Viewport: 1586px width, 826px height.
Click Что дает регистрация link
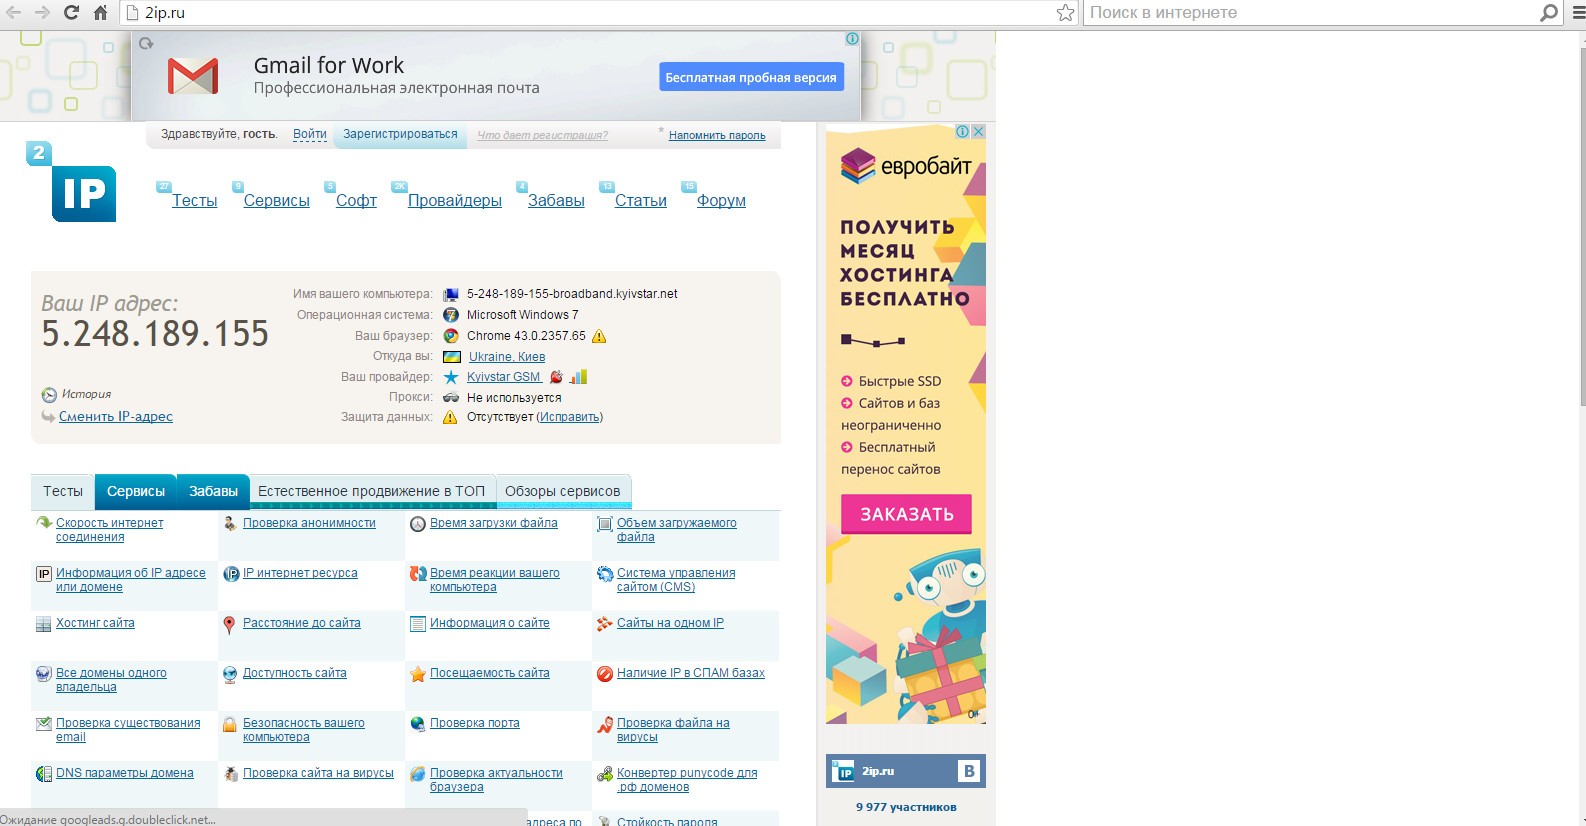[542, 135]
